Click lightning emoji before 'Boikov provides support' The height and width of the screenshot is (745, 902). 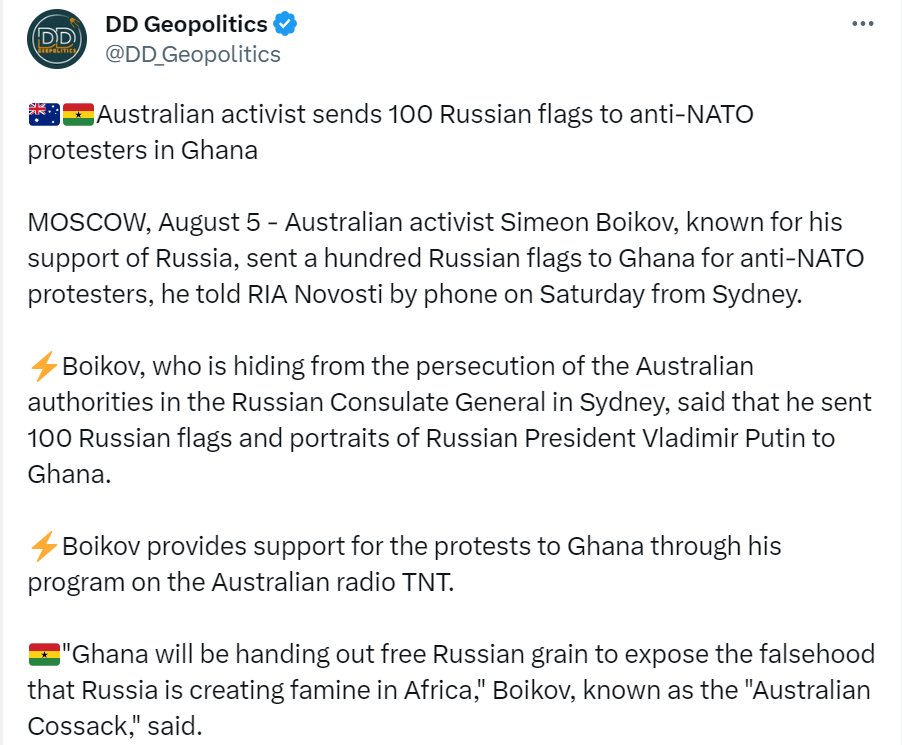(43, 547)
